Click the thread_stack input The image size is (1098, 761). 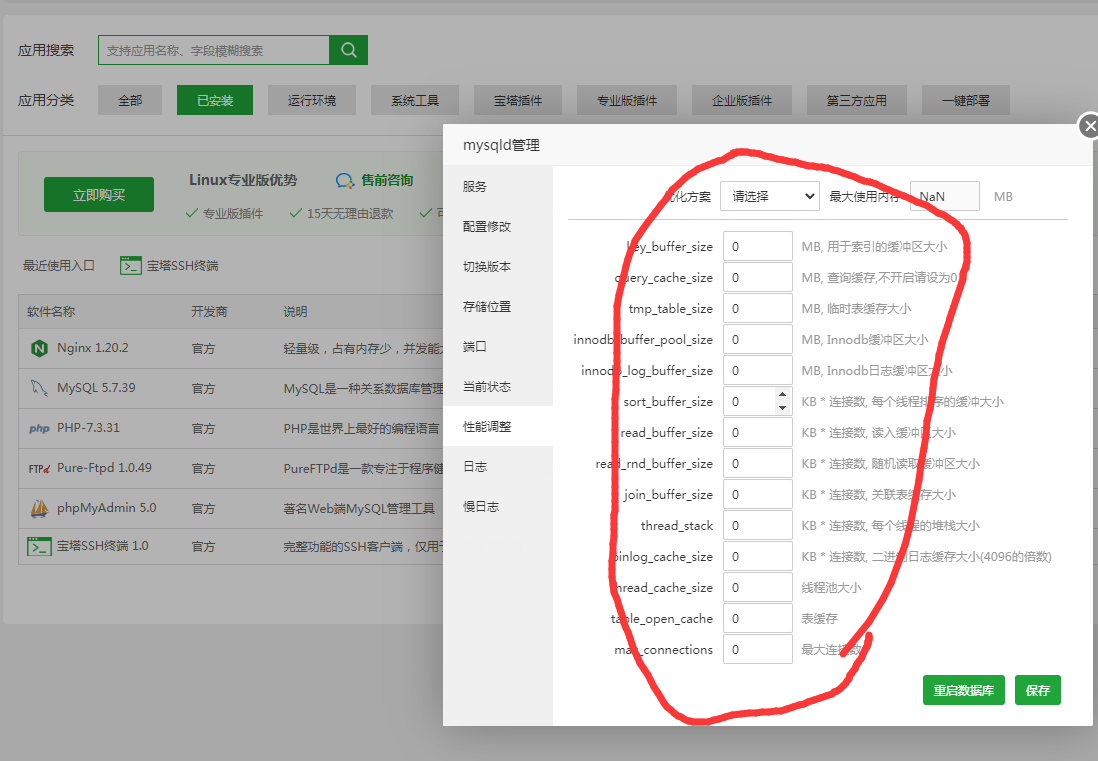tap(758, 526)
